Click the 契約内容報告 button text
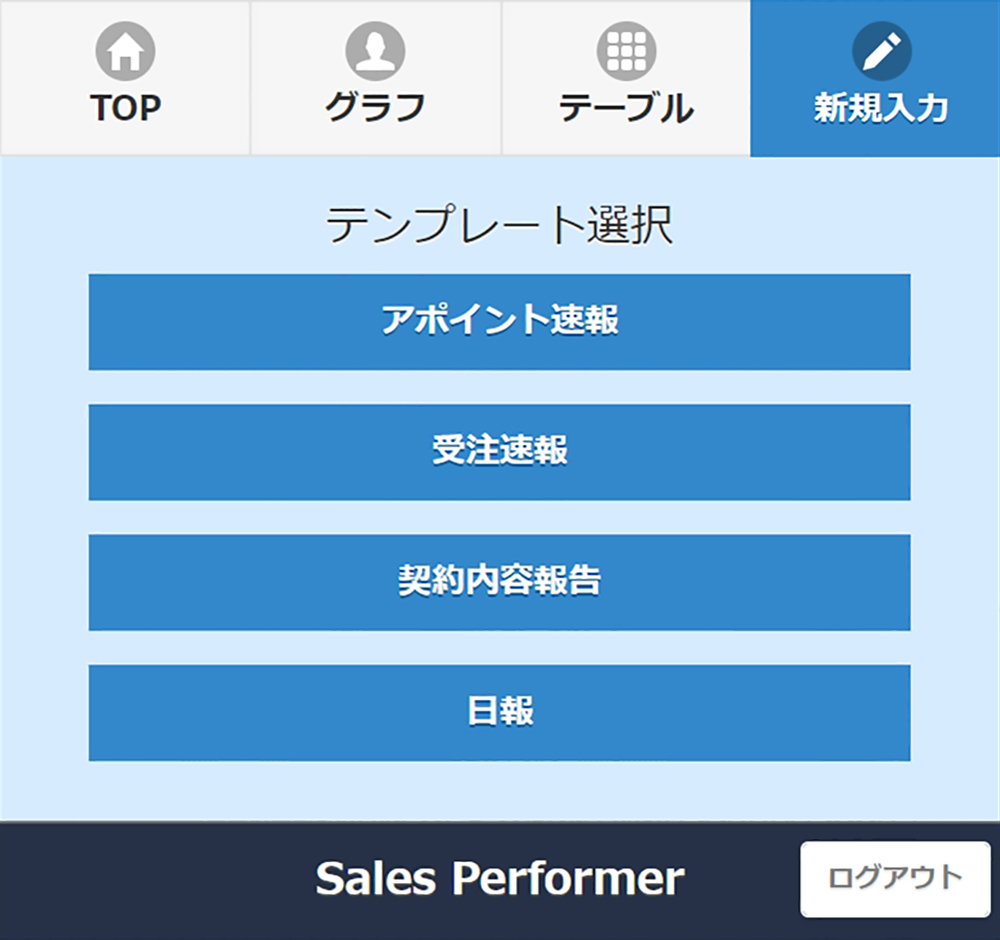1000x940 pixels. pos(499,581)
